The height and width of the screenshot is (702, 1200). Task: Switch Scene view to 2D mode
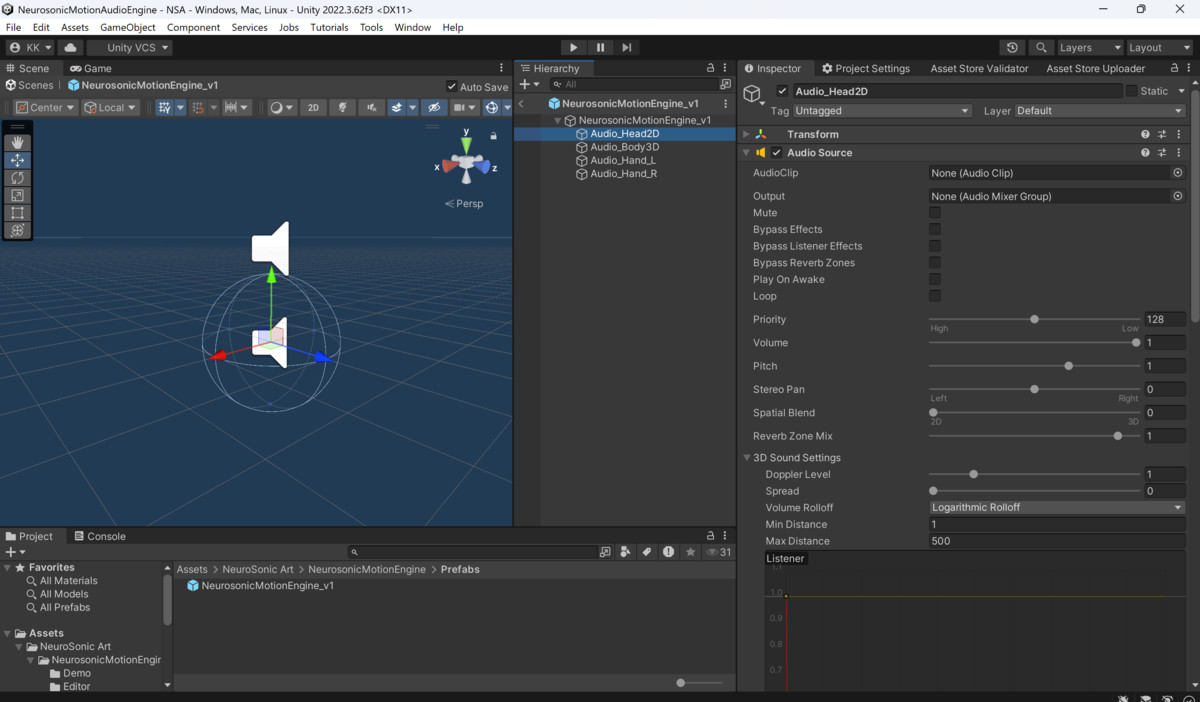(312, 107)
